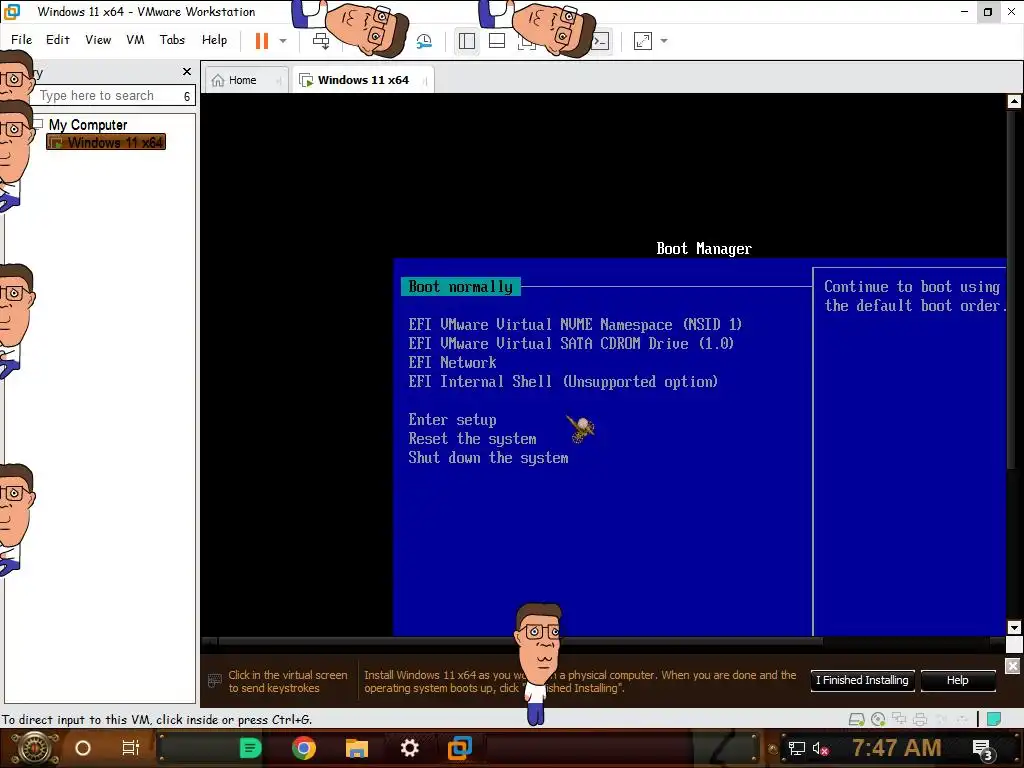
Task: Open the Help menu
Action: [214, 40]
